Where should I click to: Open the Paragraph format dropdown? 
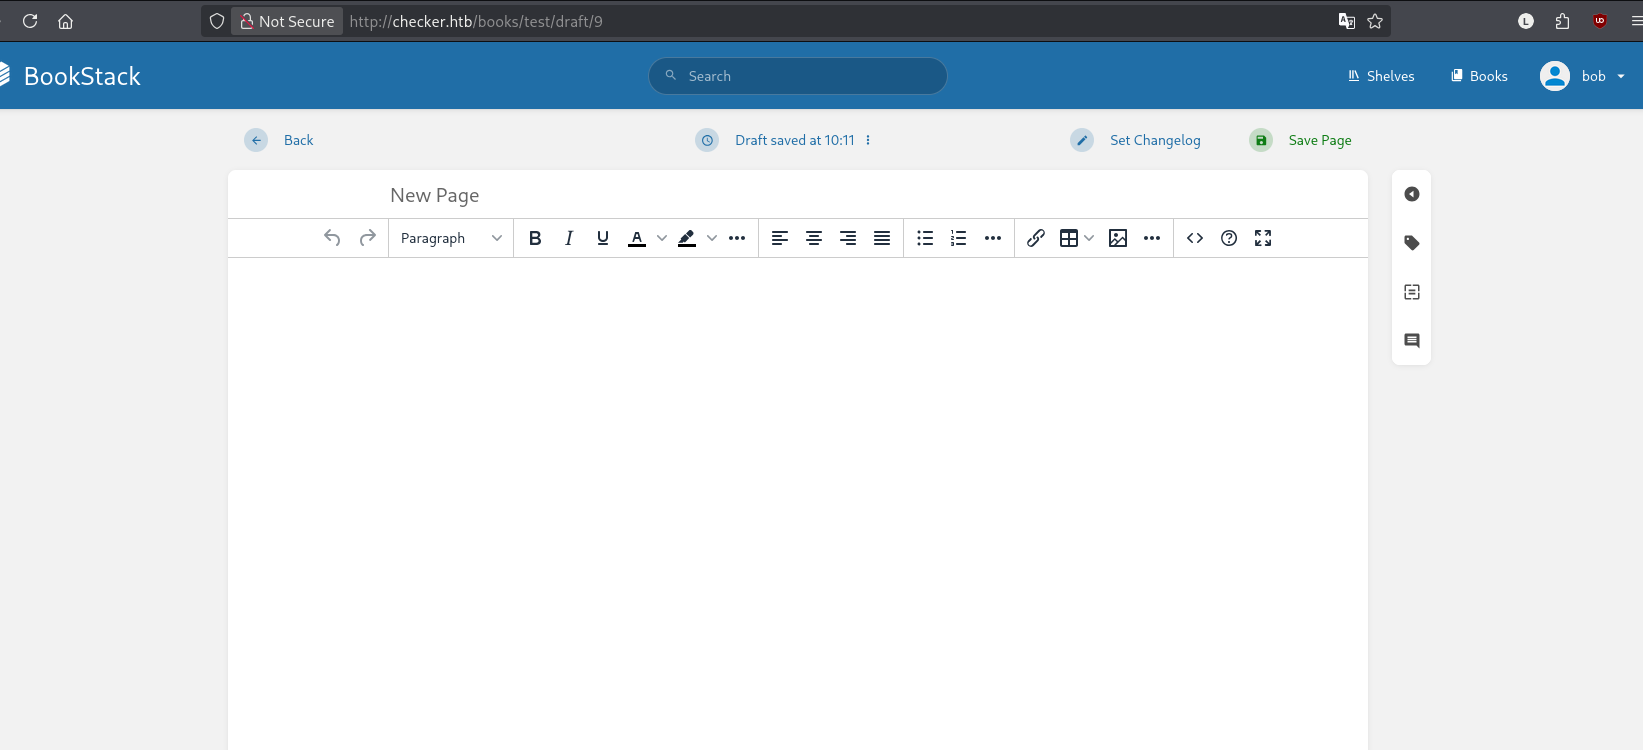pyautogui.click(x=451, y=238)
